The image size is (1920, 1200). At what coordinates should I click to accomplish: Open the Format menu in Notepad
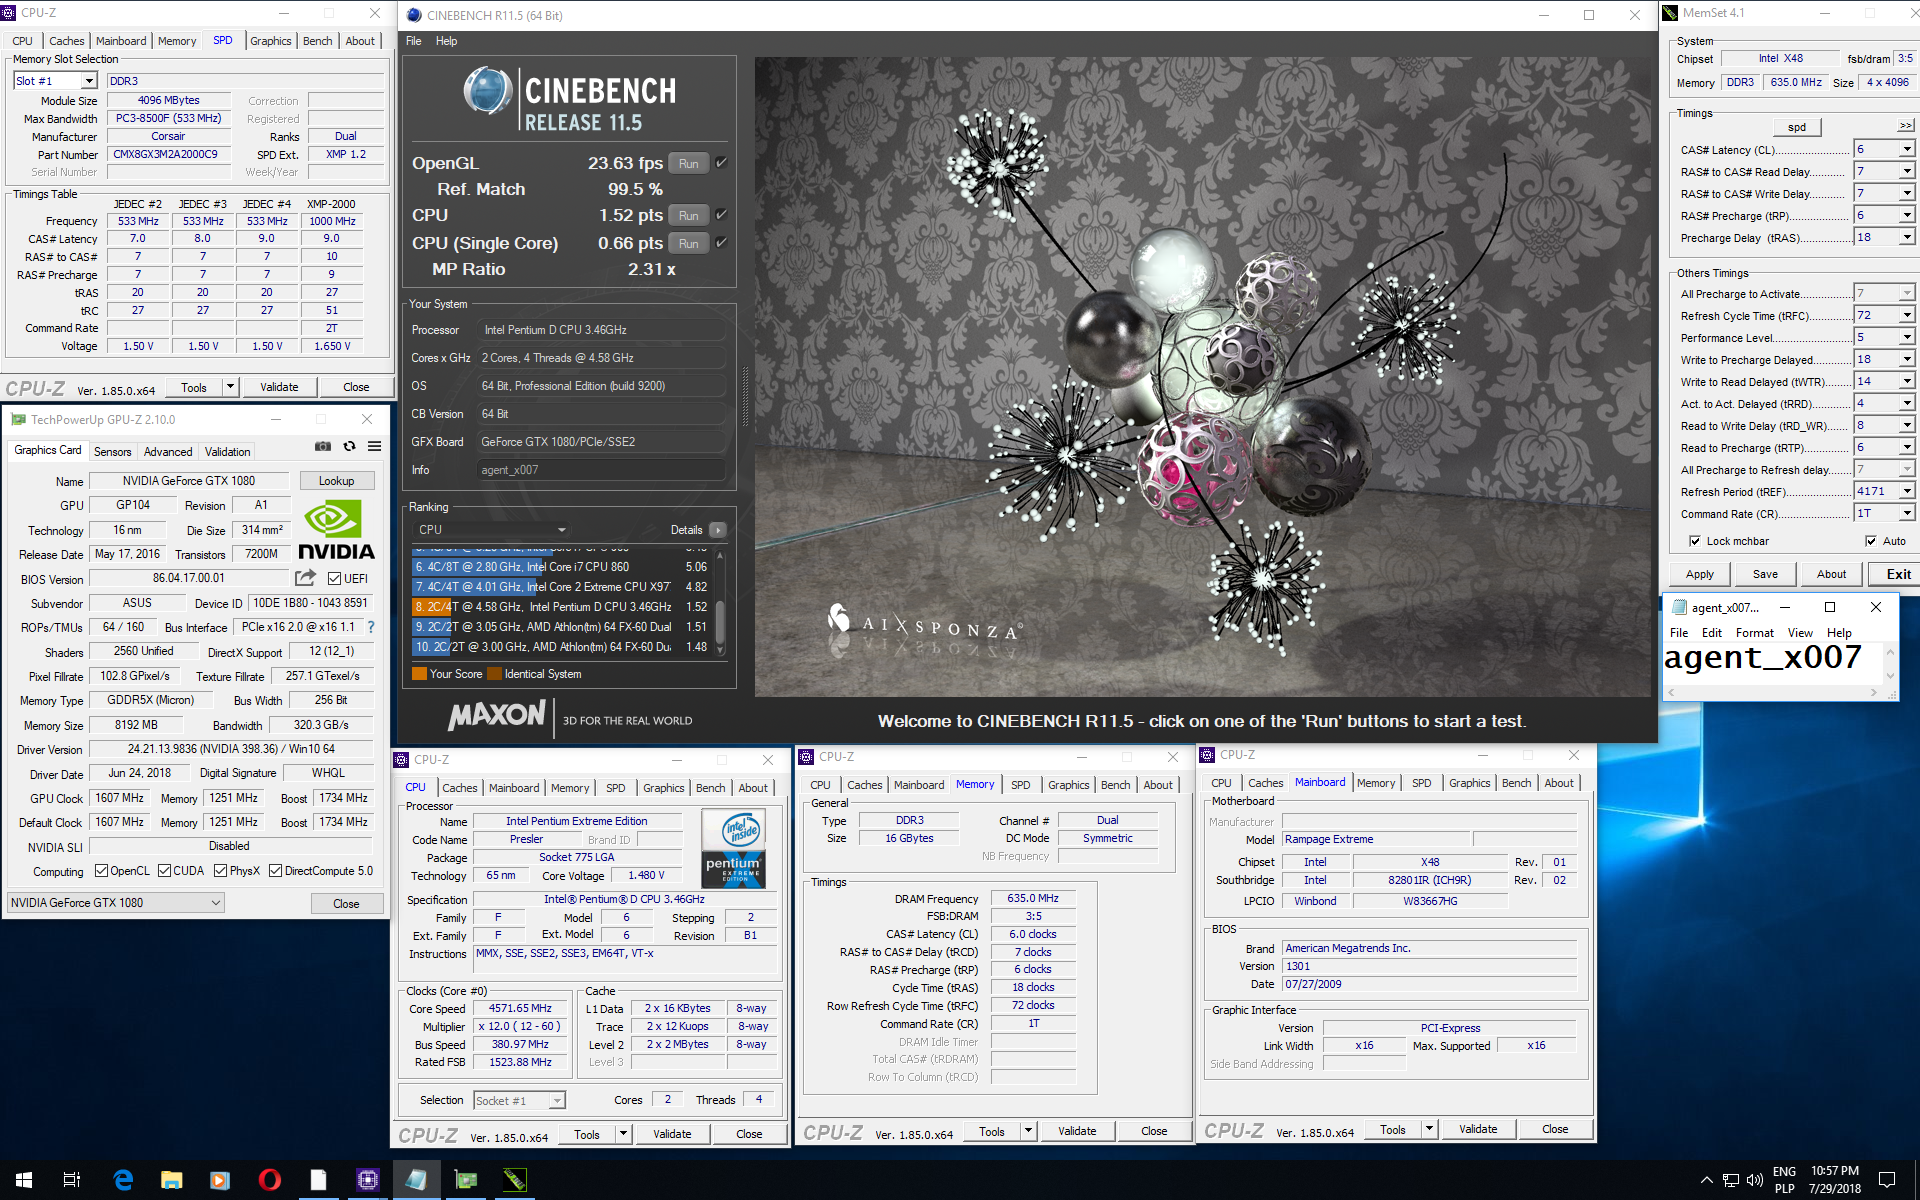[x=1754, y=633]
